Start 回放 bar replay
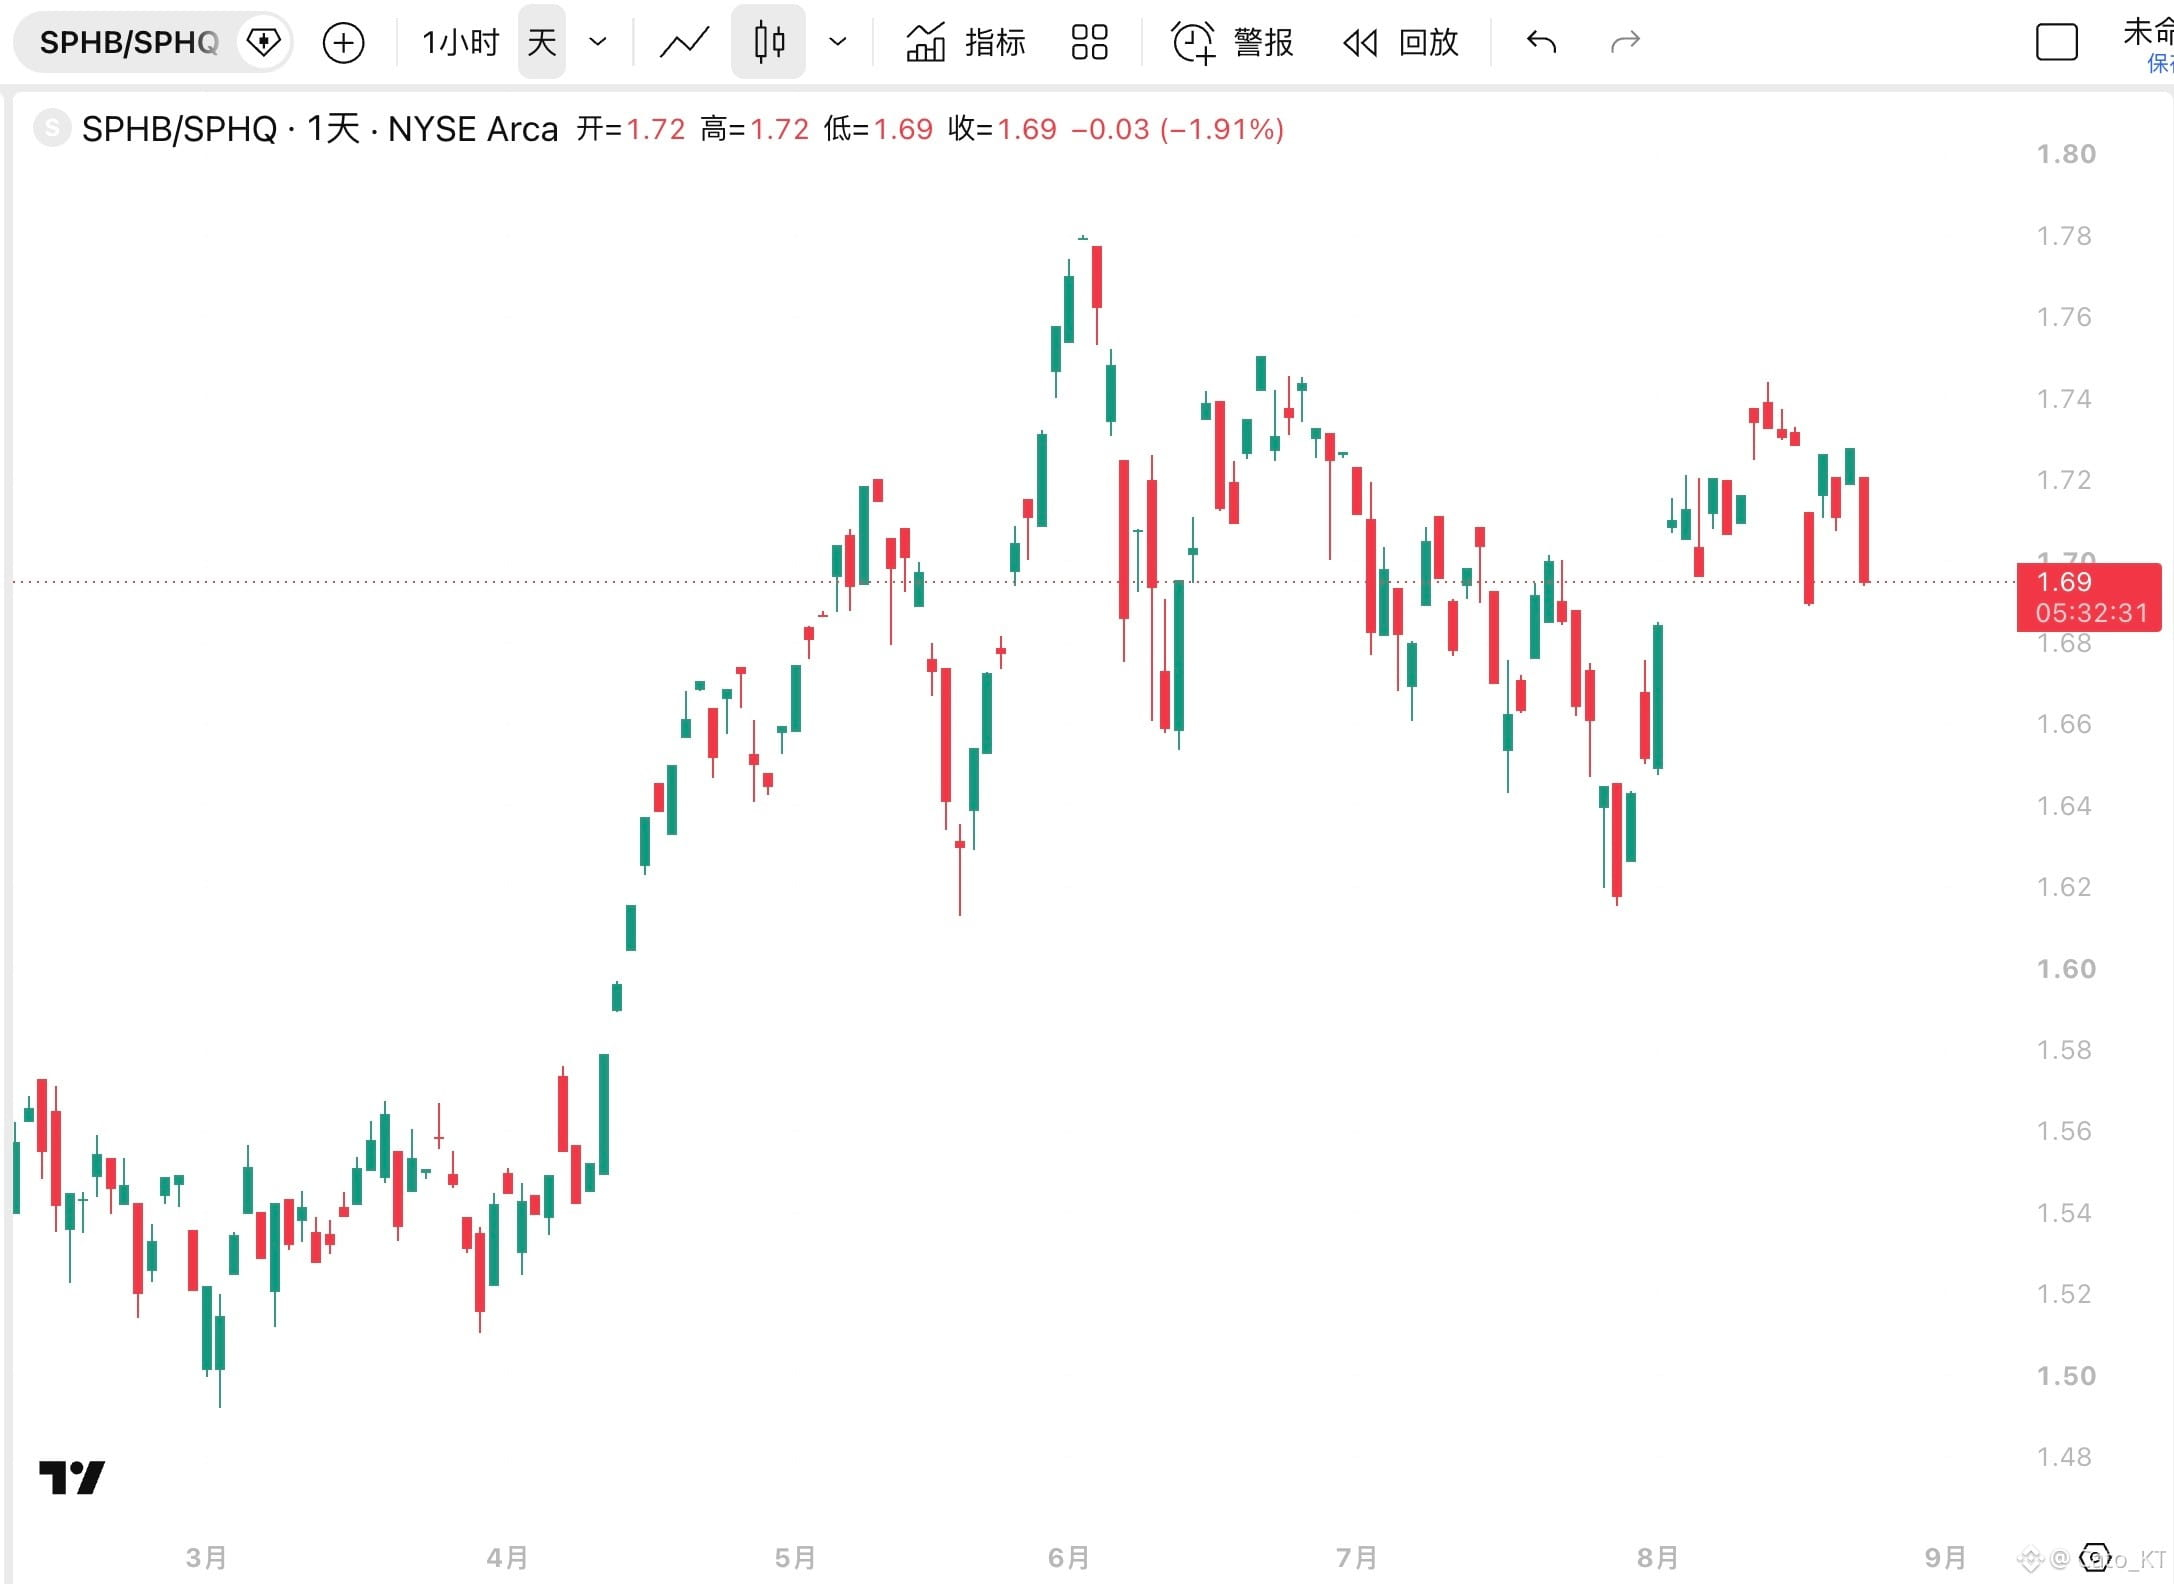Screen dimensions: 2174x1584 coord(1400,42)
